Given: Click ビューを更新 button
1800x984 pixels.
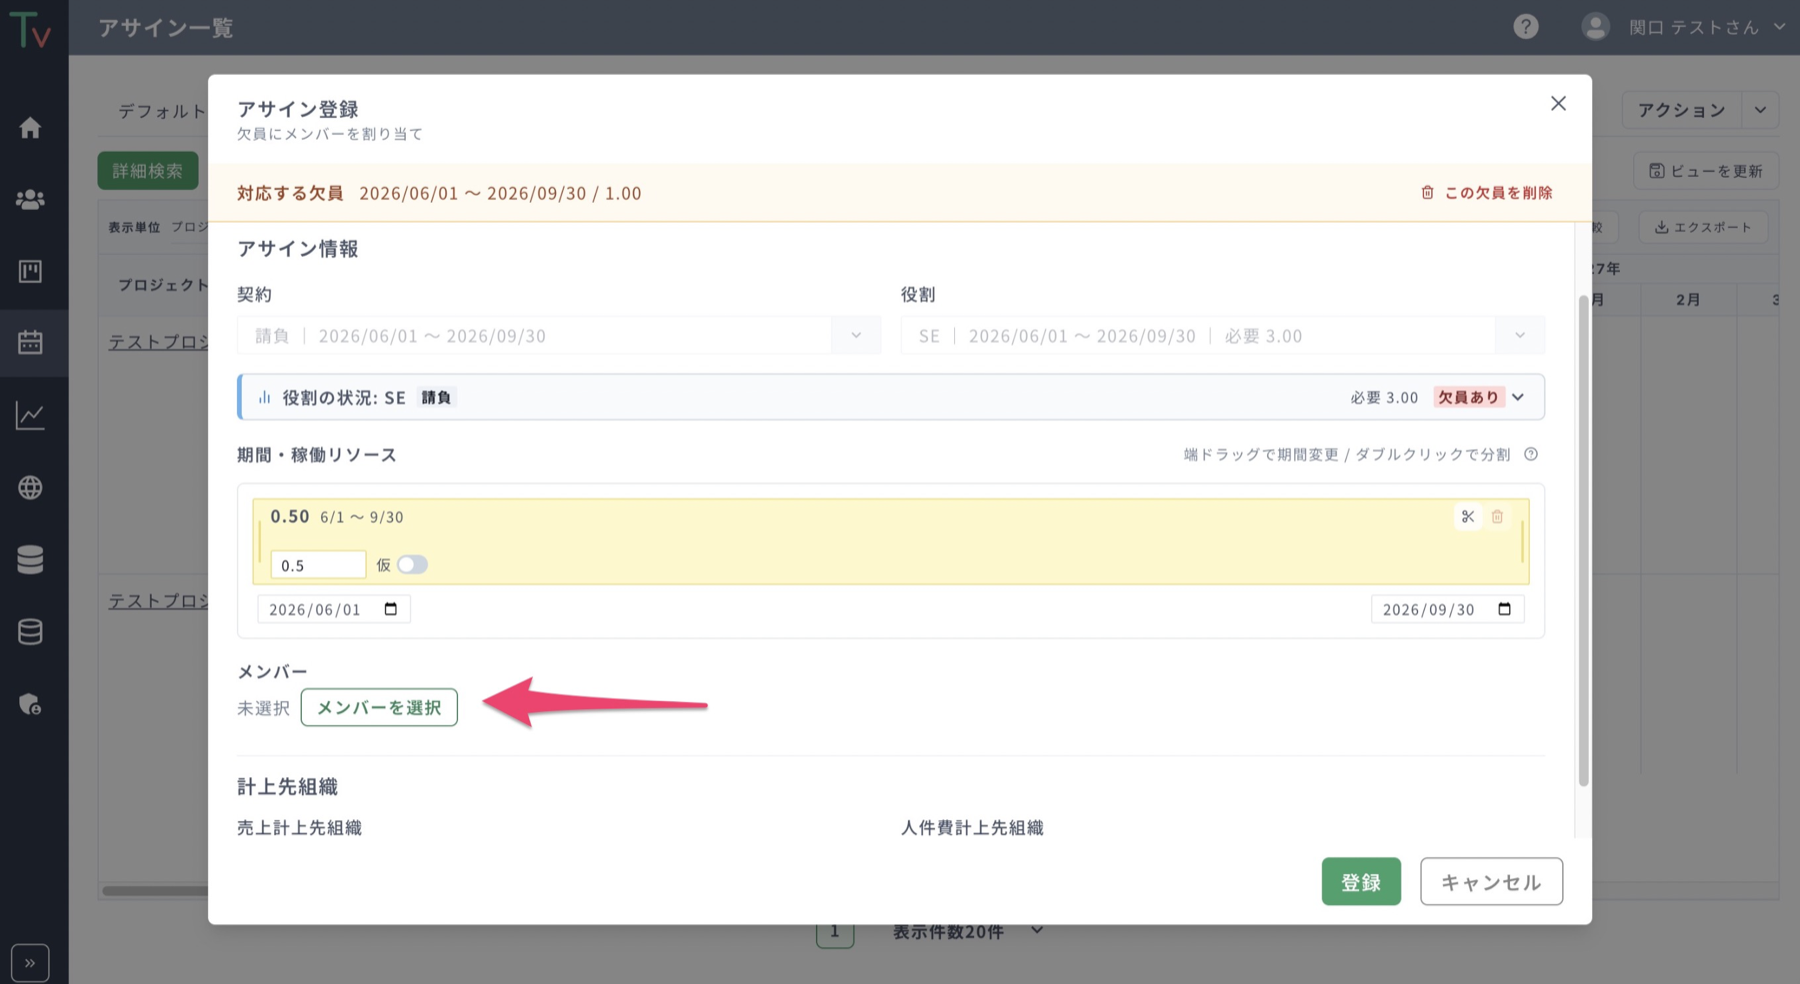Looking at the screenshot, I should [x=1706, y=171].
